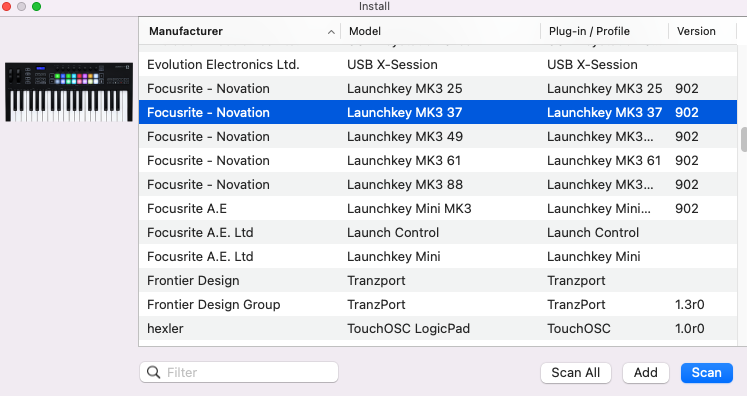The image size is (747, 396).
Task: Select the Launchkey Mini model cell
Action: click(394, 256)
